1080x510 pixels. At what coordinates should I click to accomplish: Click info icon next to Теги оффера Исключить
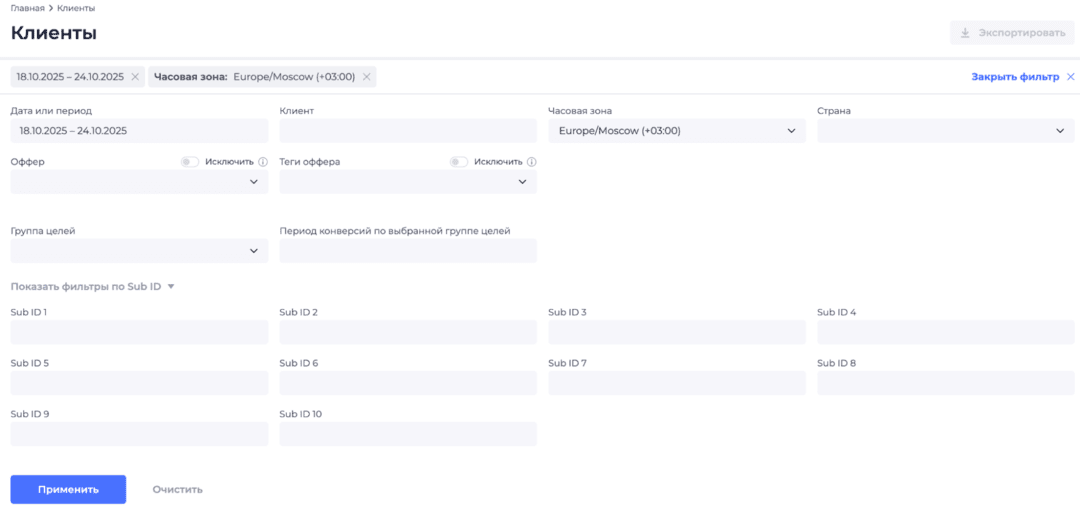click(x=532, y=162)
